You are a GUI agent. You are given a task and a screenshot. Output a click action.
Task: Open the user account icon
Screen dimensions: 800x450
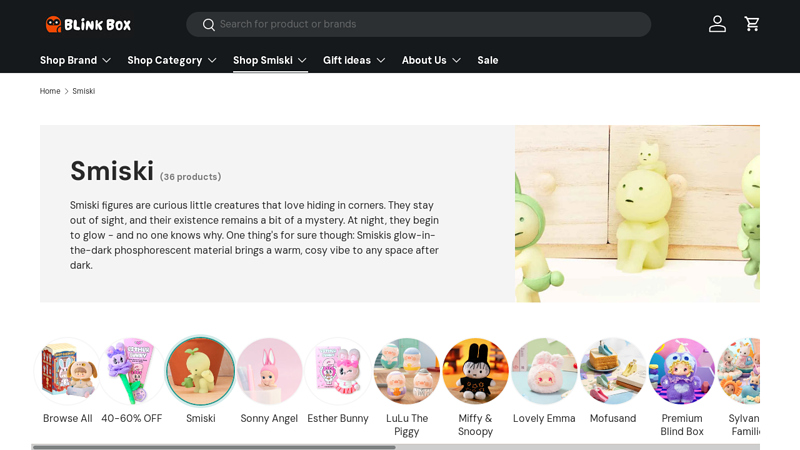[717, 24]
